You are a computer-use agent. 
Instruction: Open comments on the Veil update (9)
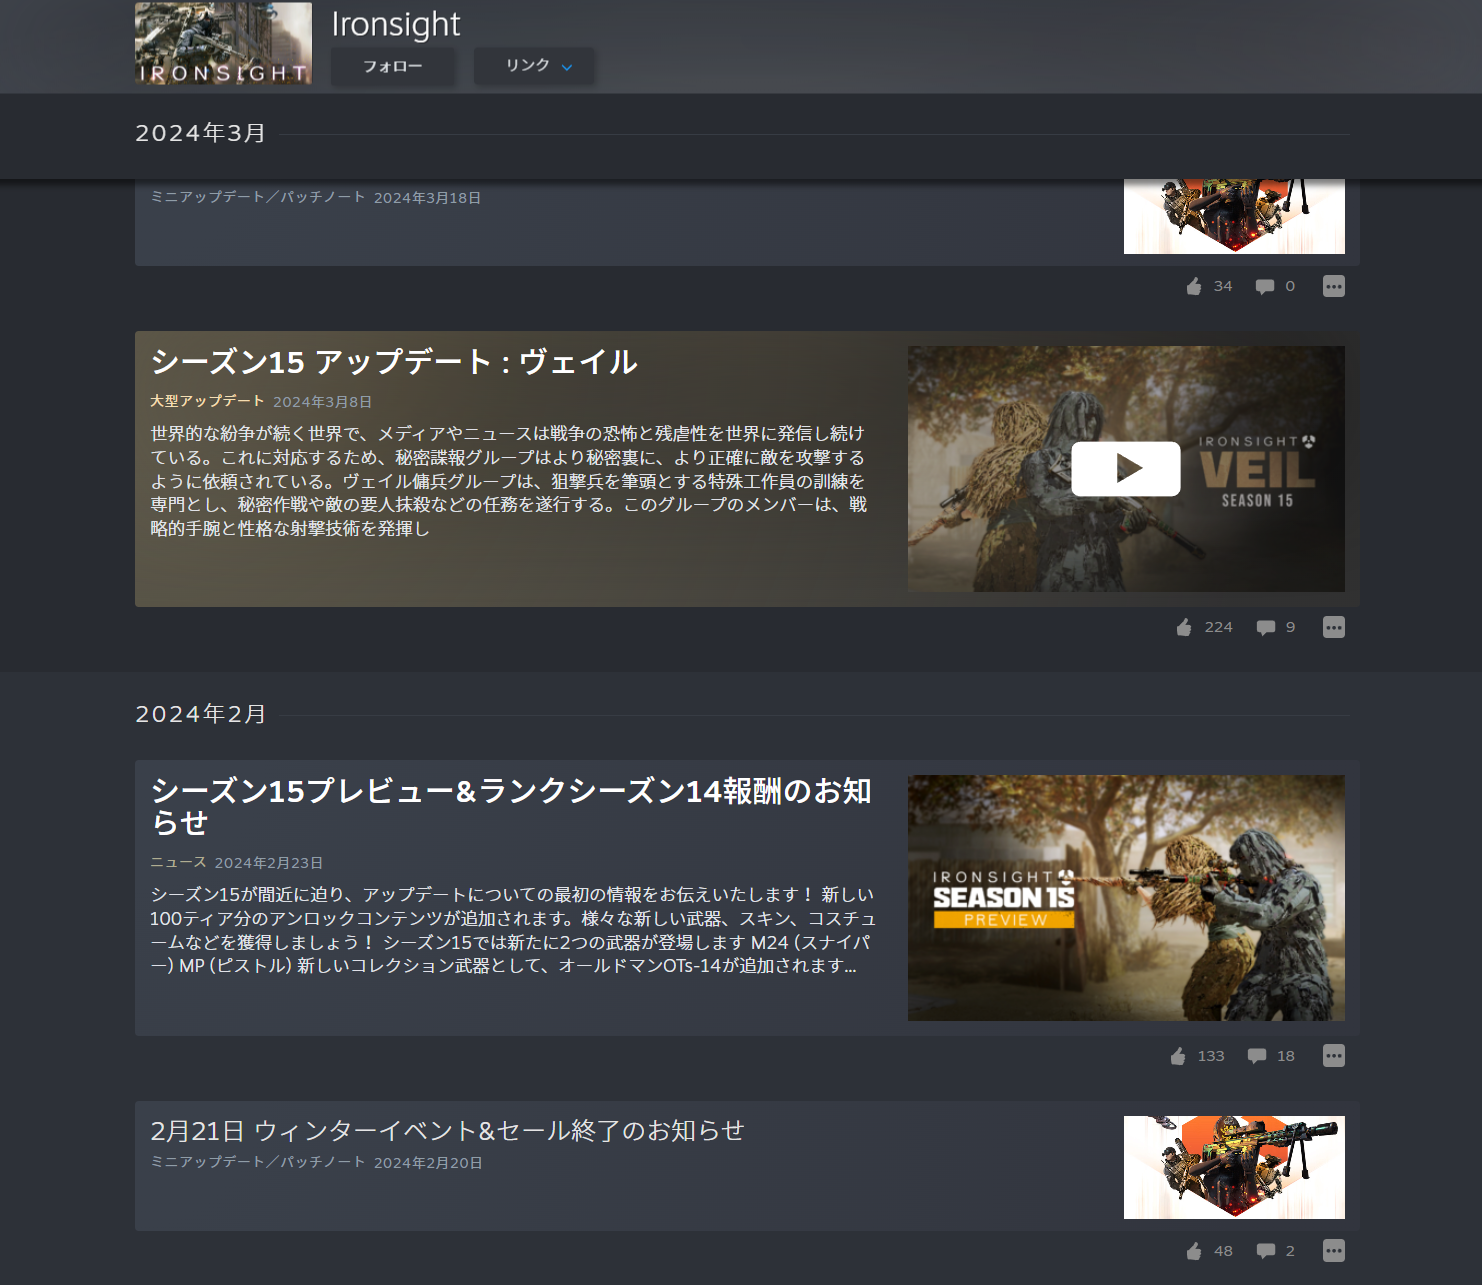(1266, 627)
